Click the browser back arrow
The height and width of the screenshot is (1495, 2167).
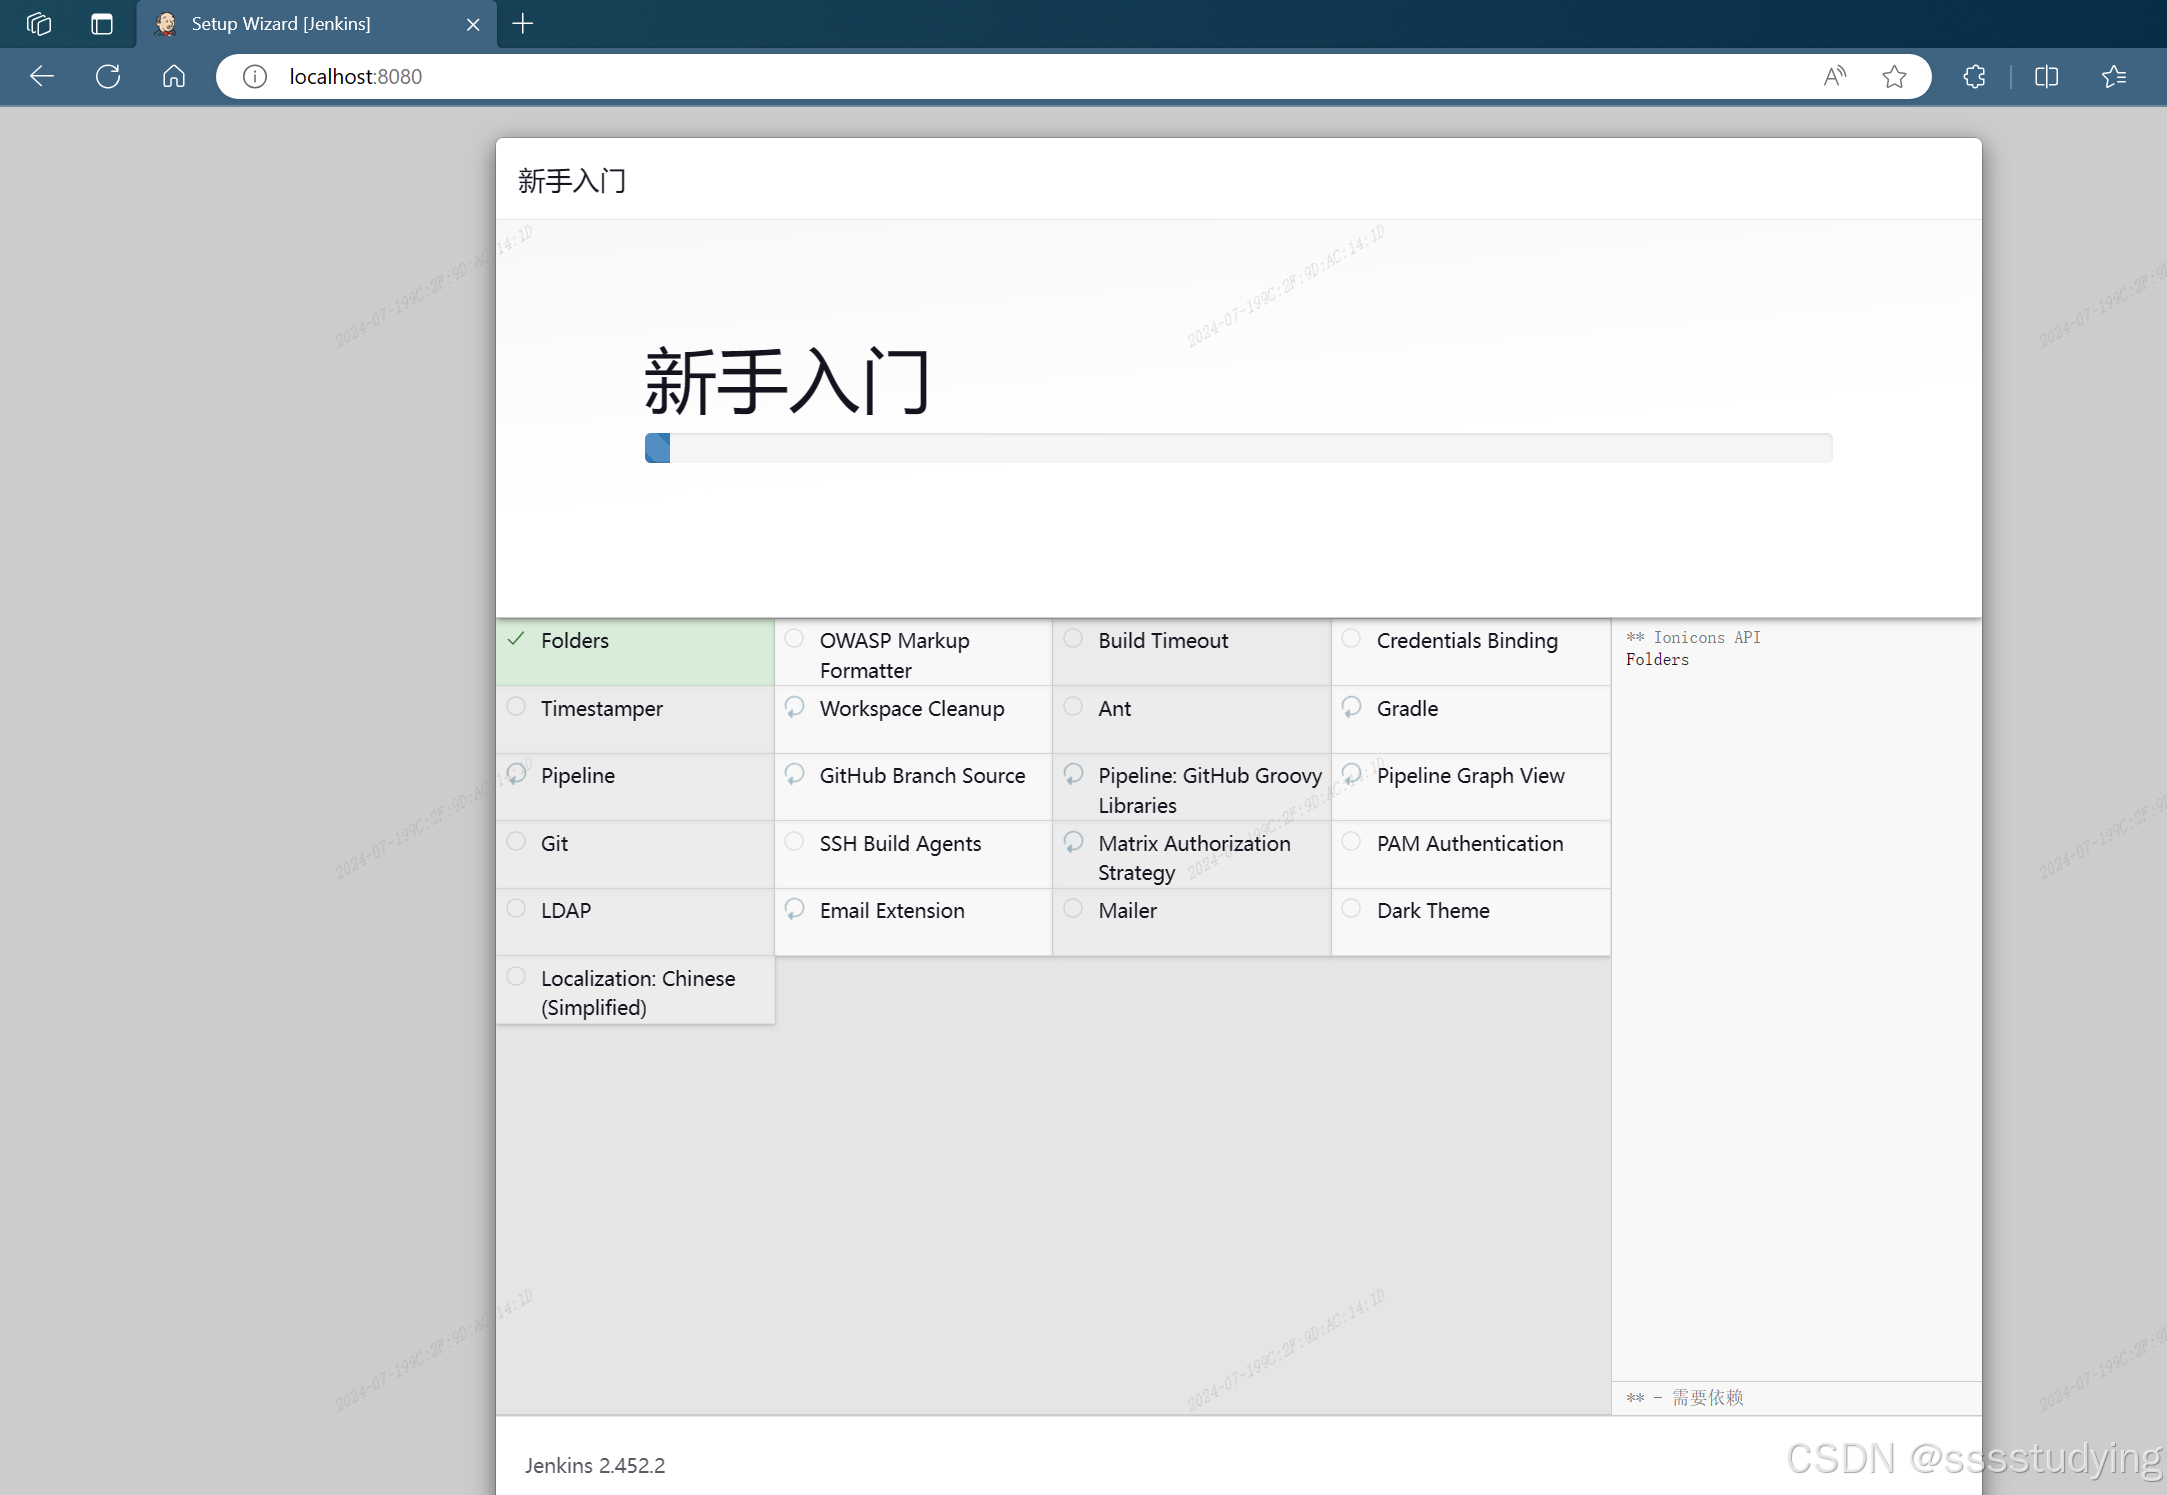42,76
